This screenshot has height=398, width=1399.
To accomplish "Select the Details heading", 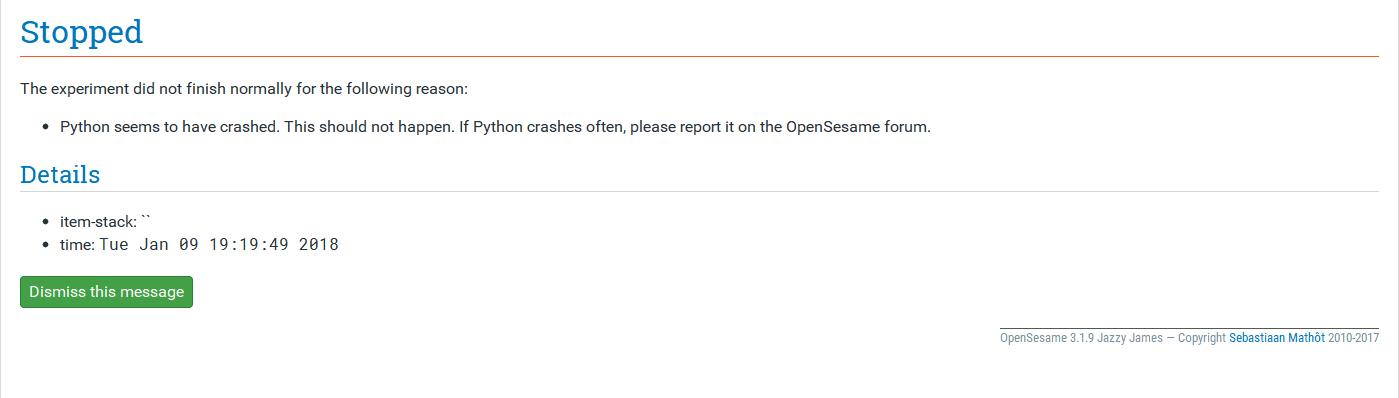I will coord(60,174).
